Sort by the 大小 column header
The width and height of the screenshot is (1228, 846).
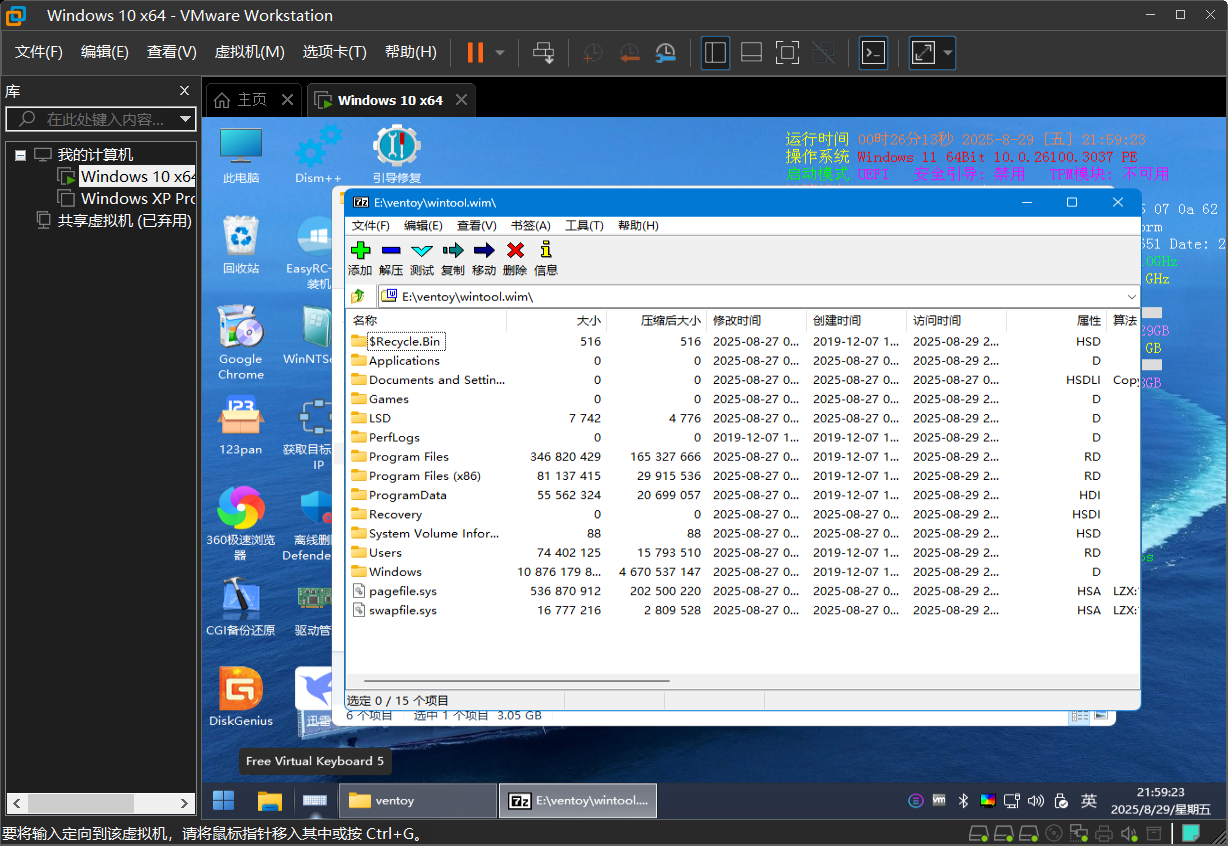pyautogui.click(x=556, y=320)
